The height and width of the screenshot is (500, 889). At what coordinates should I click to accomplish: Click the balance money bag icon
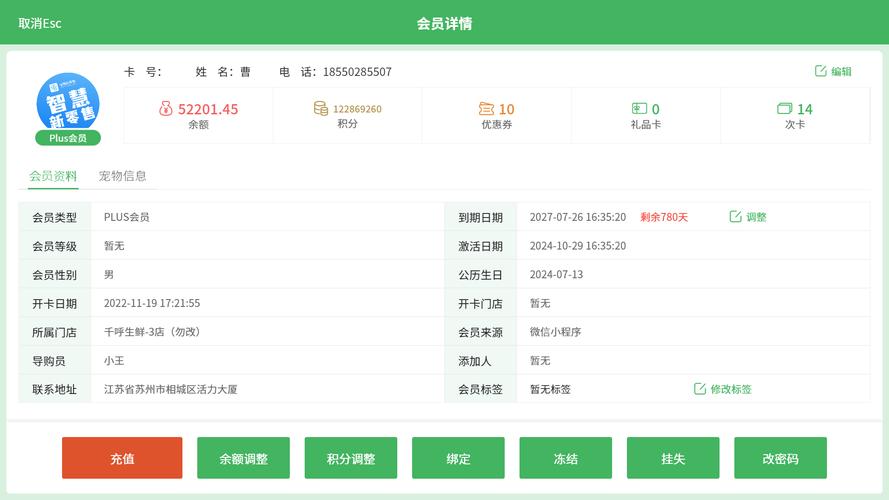[x=166, y=108]
